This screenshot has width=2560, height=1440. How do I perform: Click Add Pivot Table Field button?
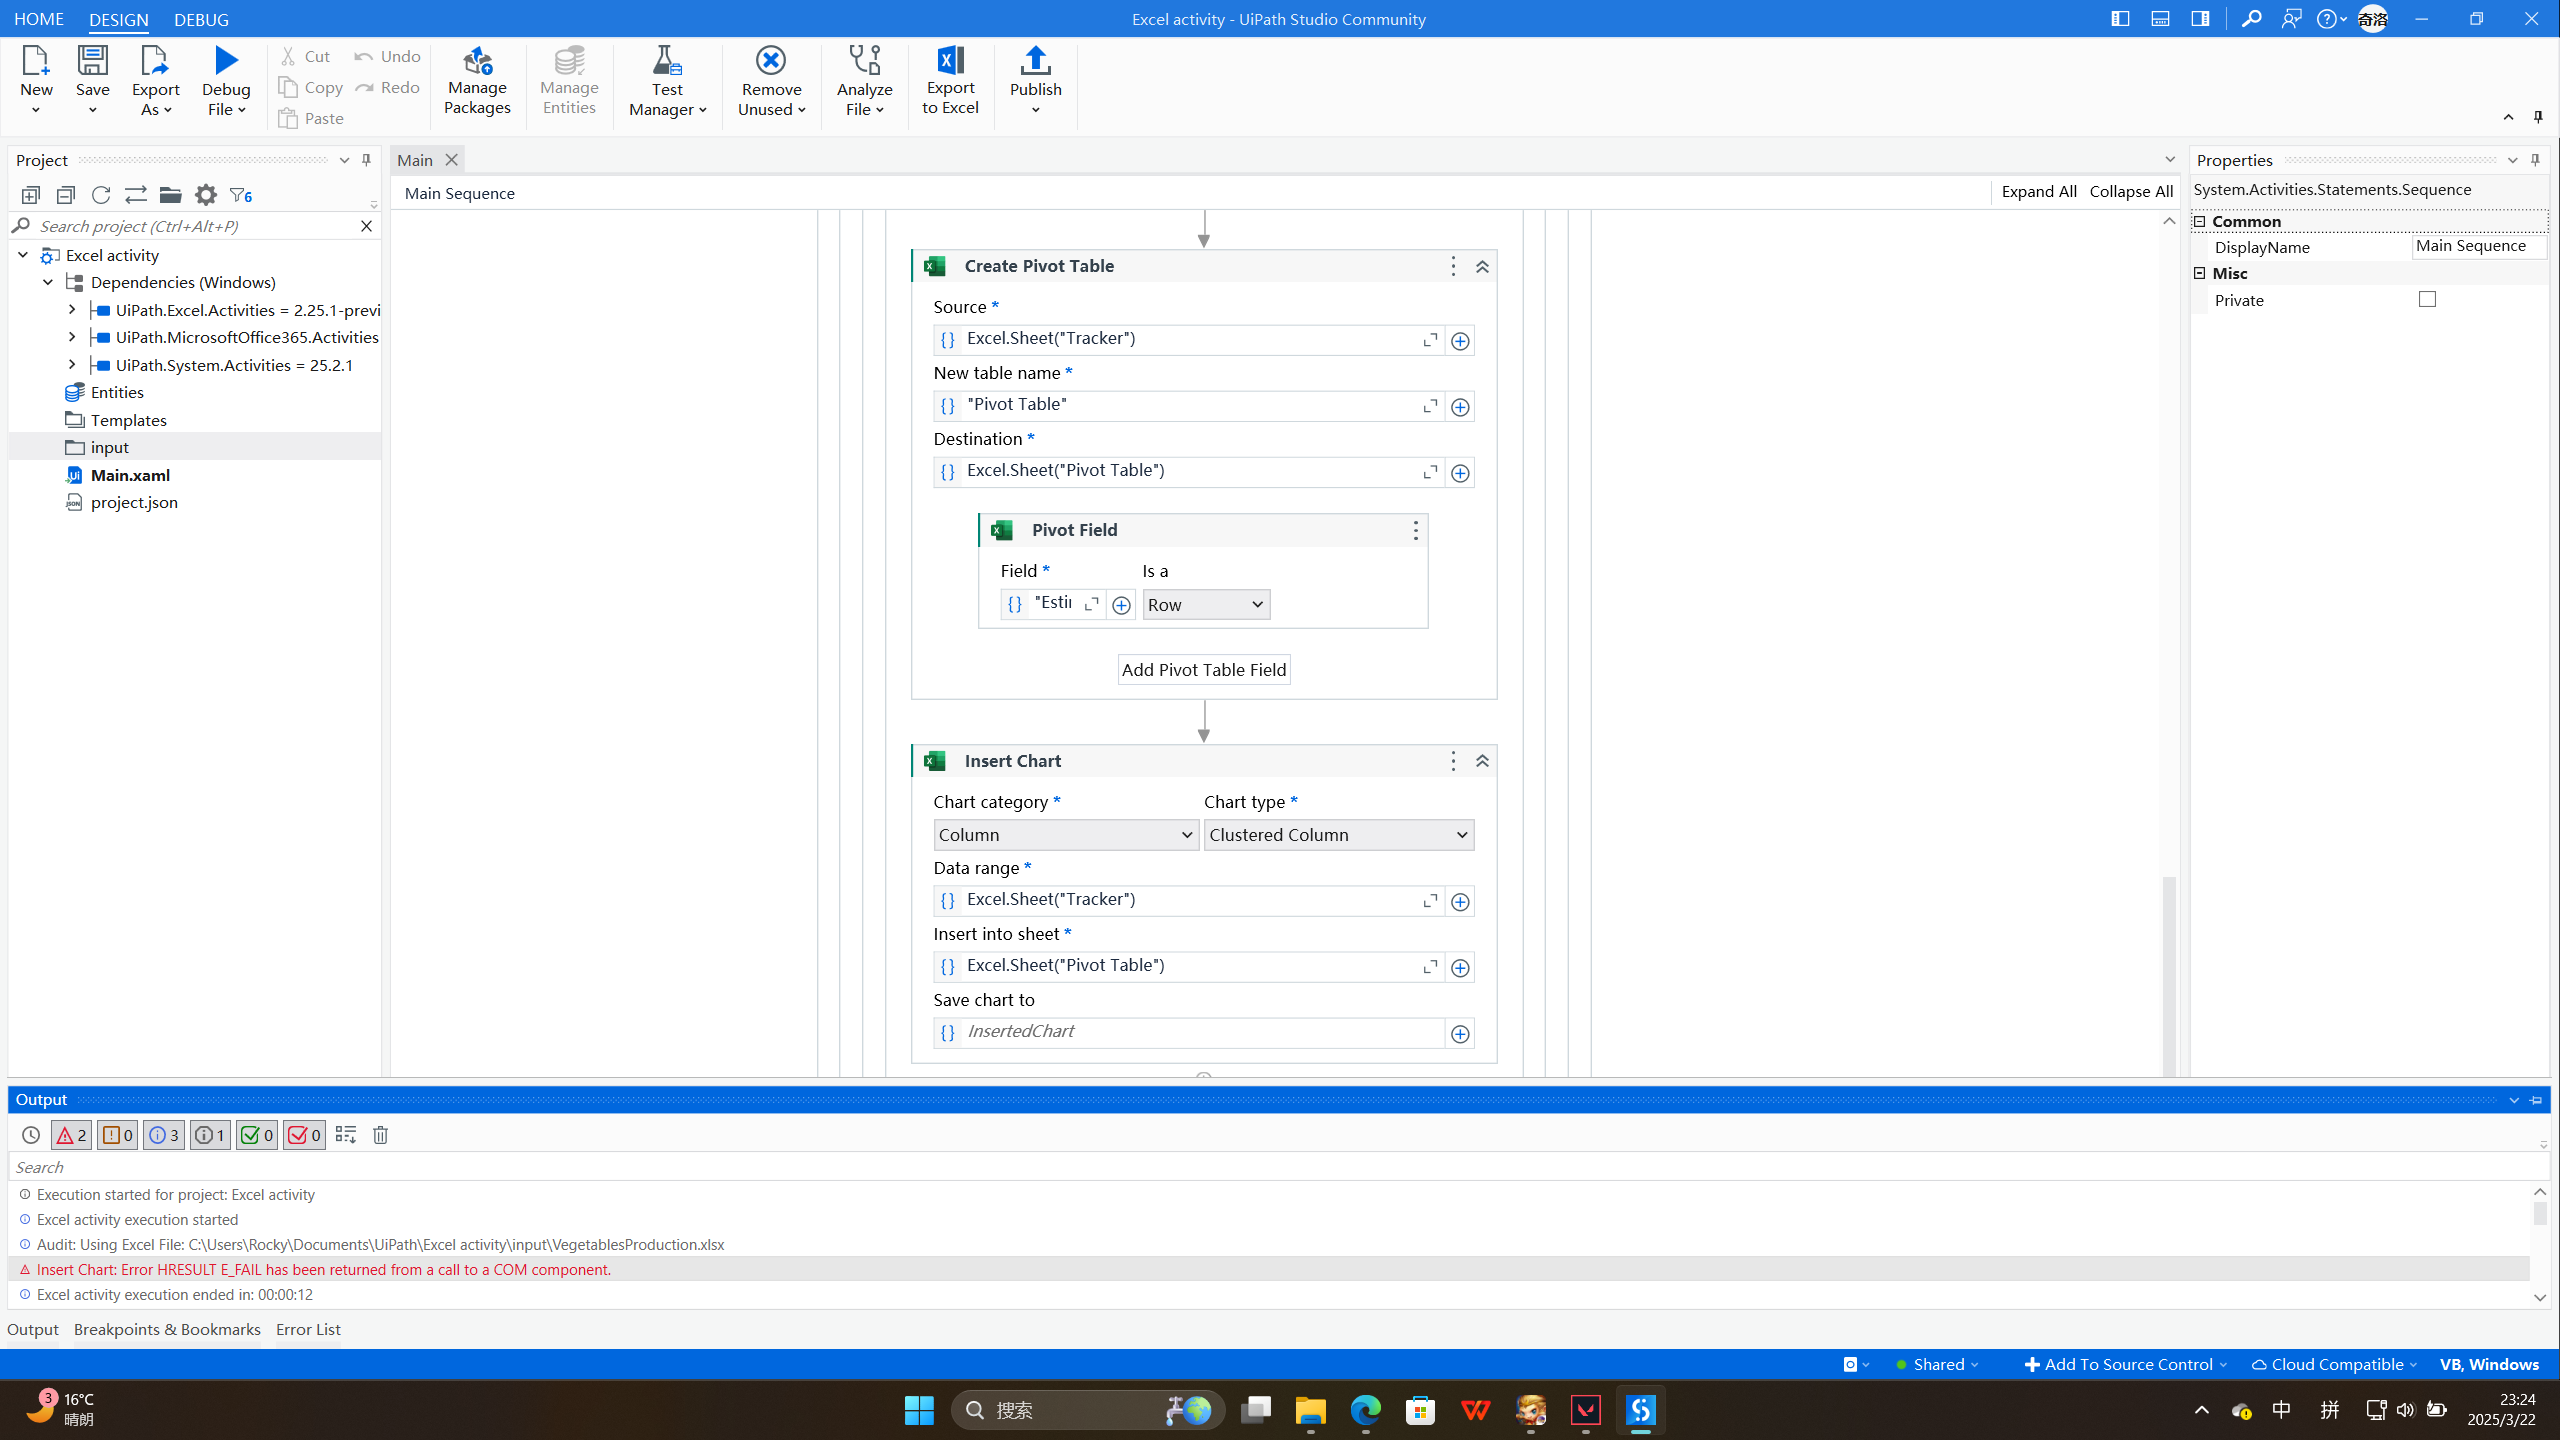[x=1204, y=670]
